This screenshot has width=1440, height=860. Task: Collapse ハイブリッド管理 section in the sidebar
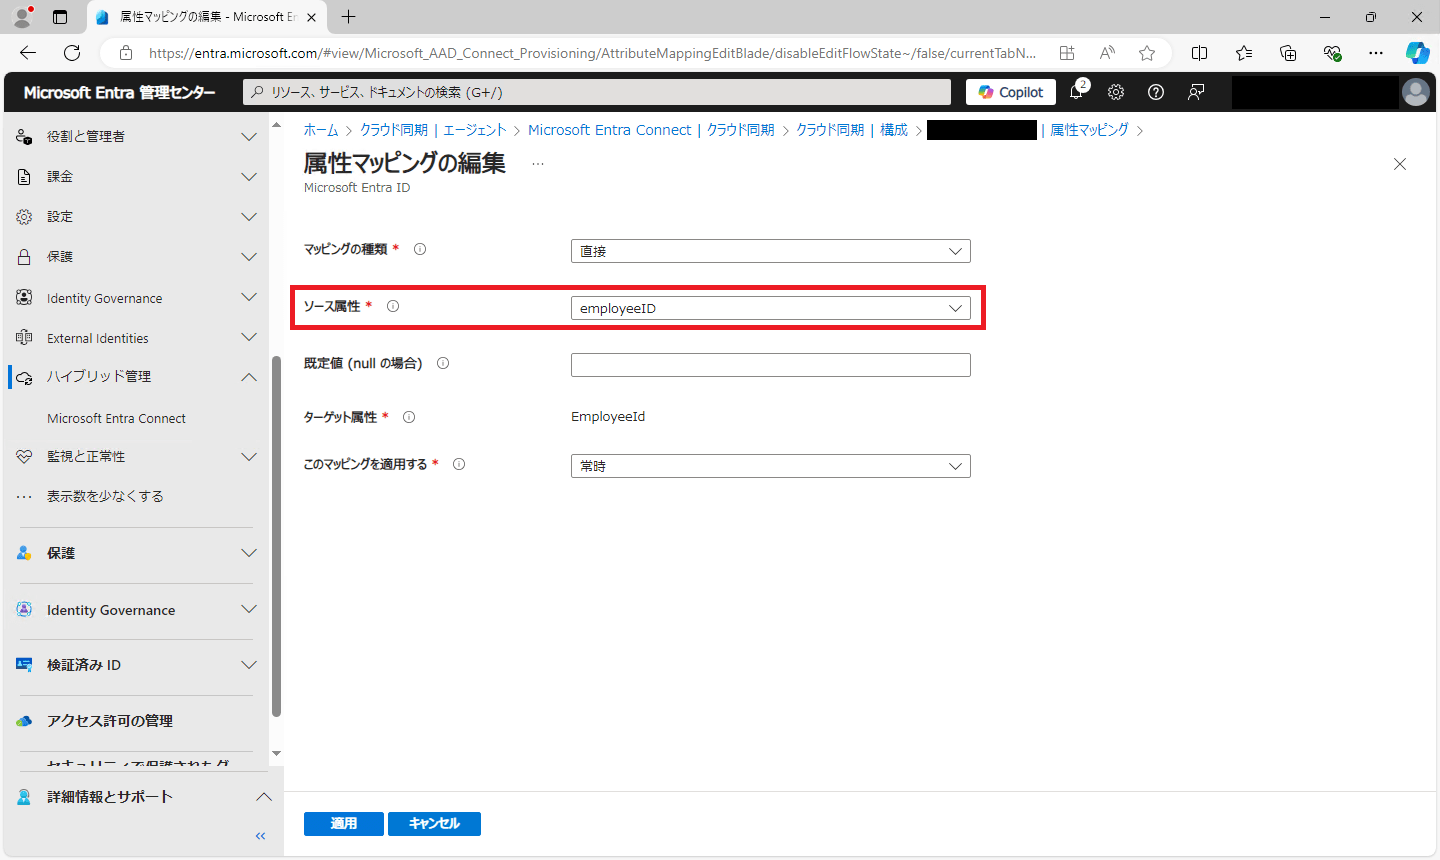click(x=137, y=376)
